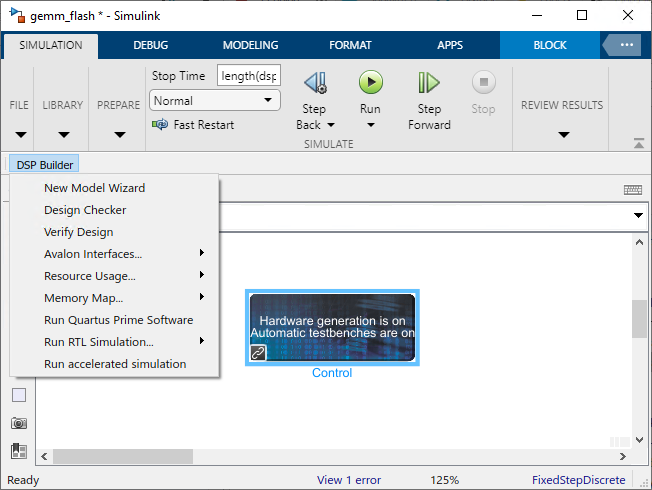Toggle Fast Restart option
The image size is (652, 490).
[193, 125]
